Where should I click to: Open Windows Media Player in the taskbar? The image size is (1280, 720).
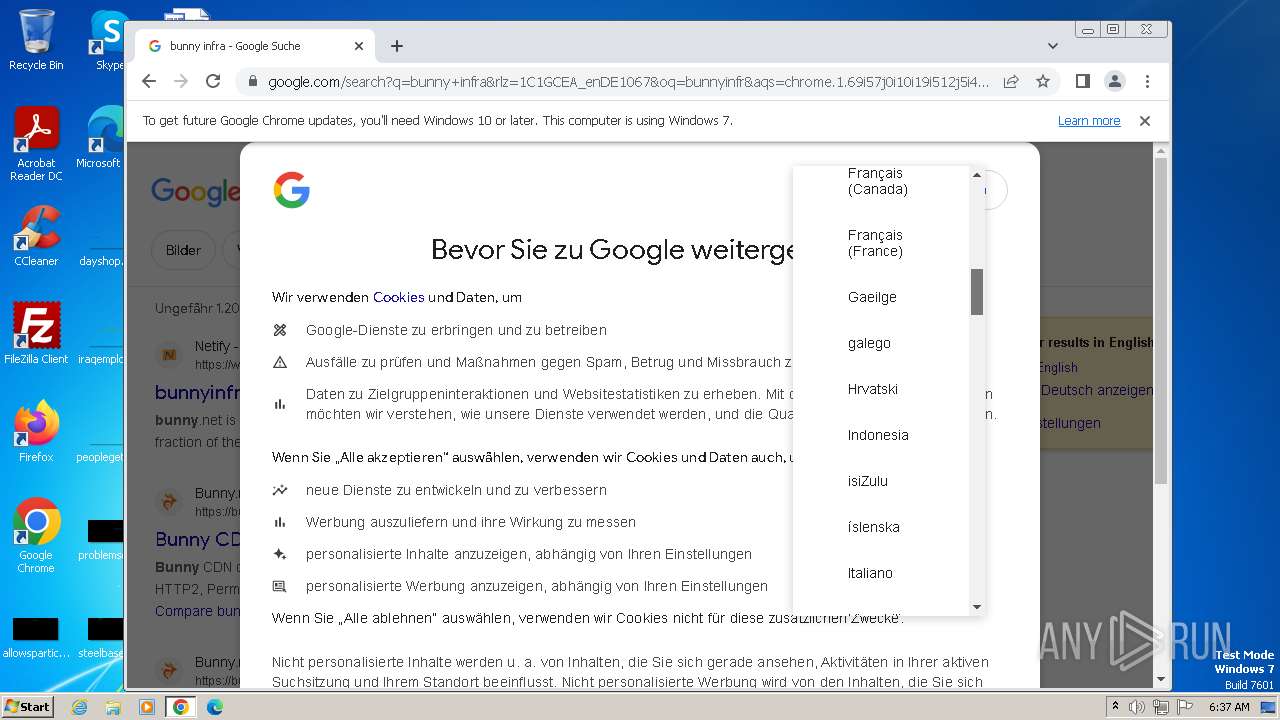pyautogui.click(x=147, y=707)
